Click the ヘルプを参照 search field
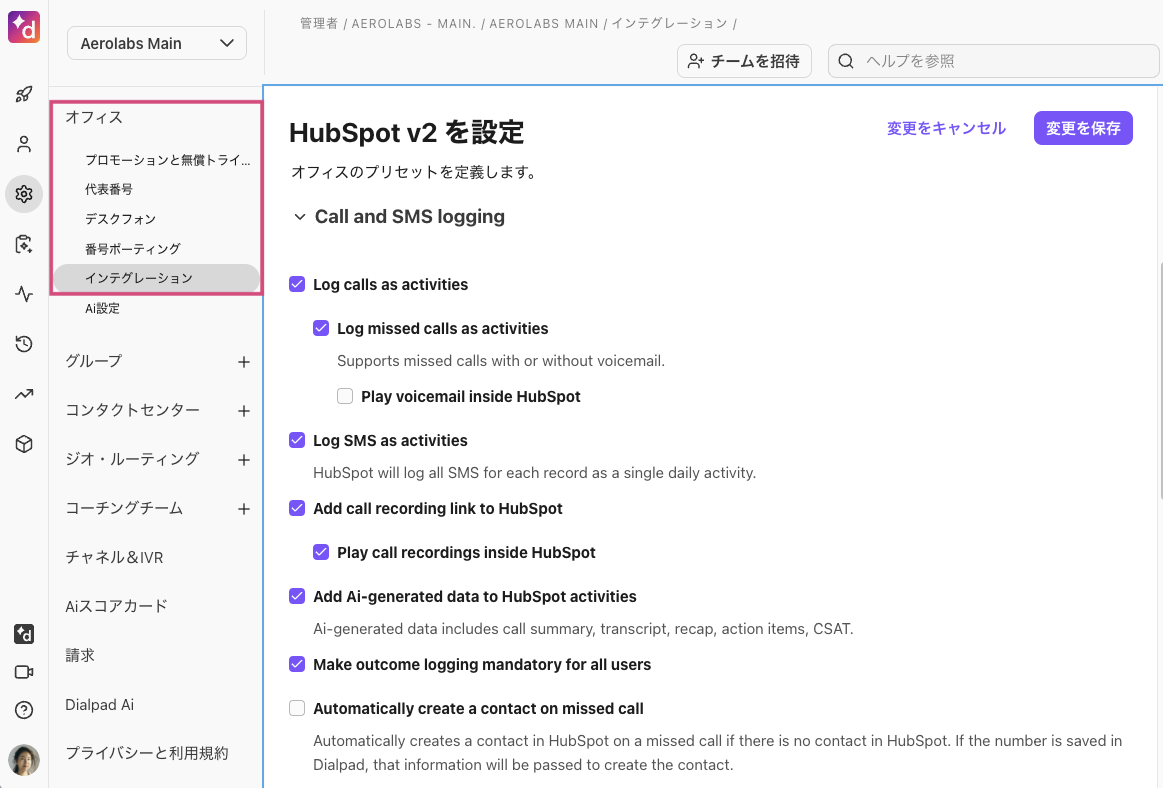Image resolution: width=1163 pixels, height=788 pixels. pyautogui.click(x=993, y=61)
